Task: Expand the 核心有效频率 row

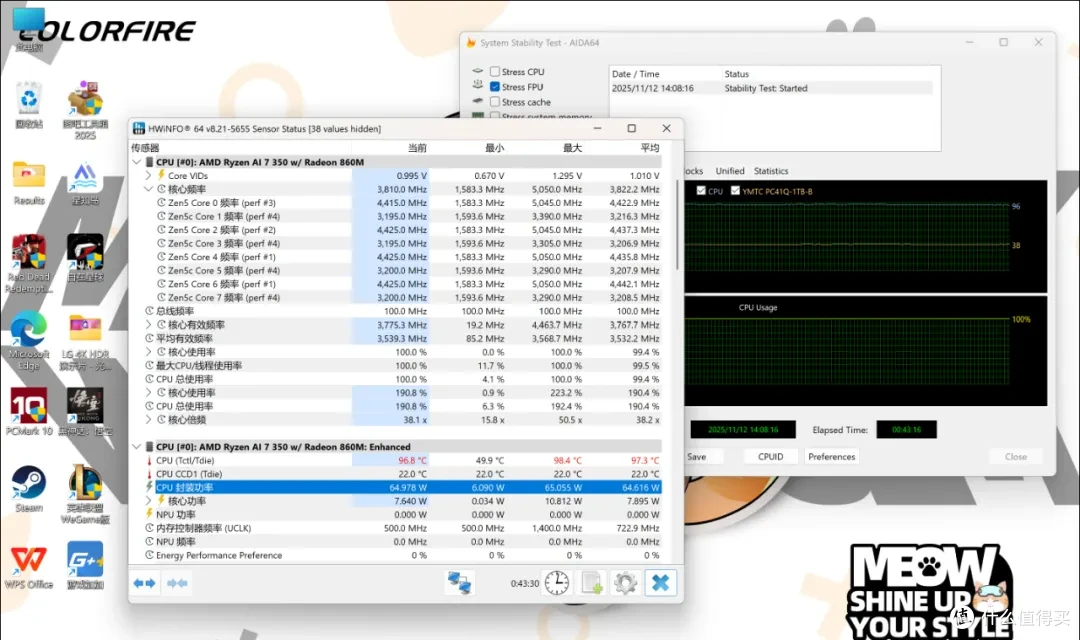Action: click(148, 324)
